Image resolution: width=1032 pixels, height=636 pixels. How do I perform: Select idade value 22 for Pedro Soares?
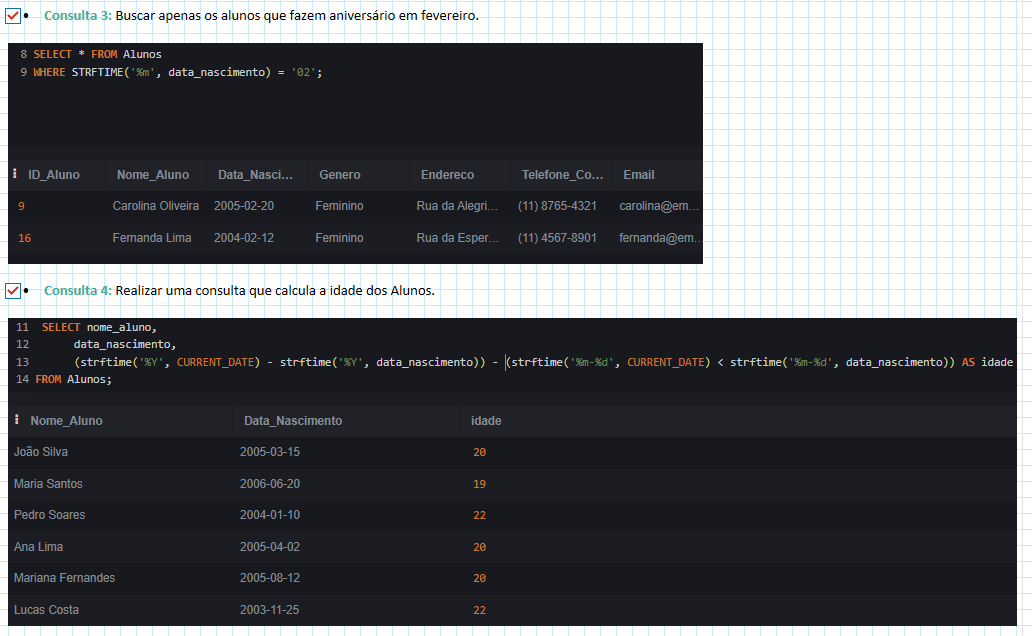[480, 516]
